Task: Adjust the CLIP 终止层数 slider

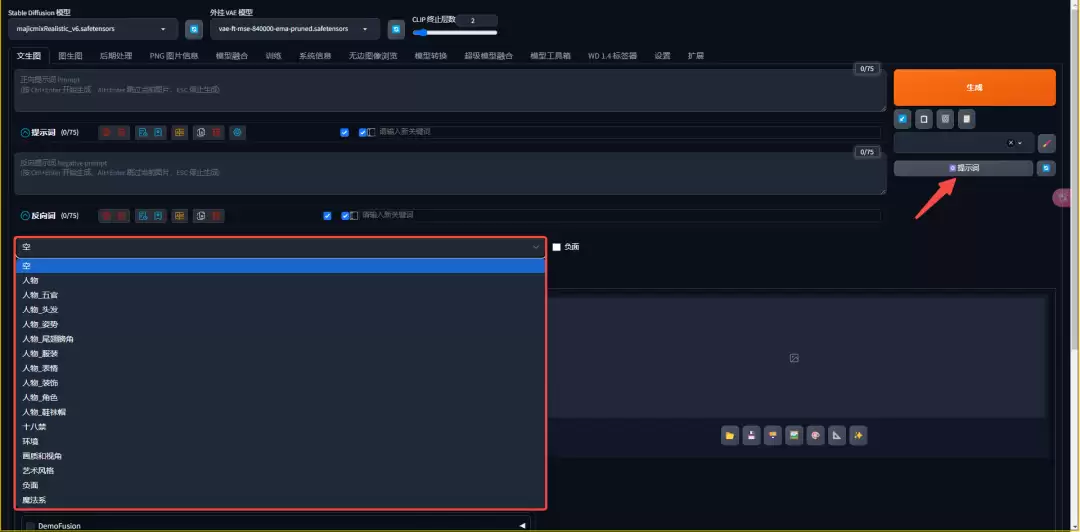Action: 455,33
